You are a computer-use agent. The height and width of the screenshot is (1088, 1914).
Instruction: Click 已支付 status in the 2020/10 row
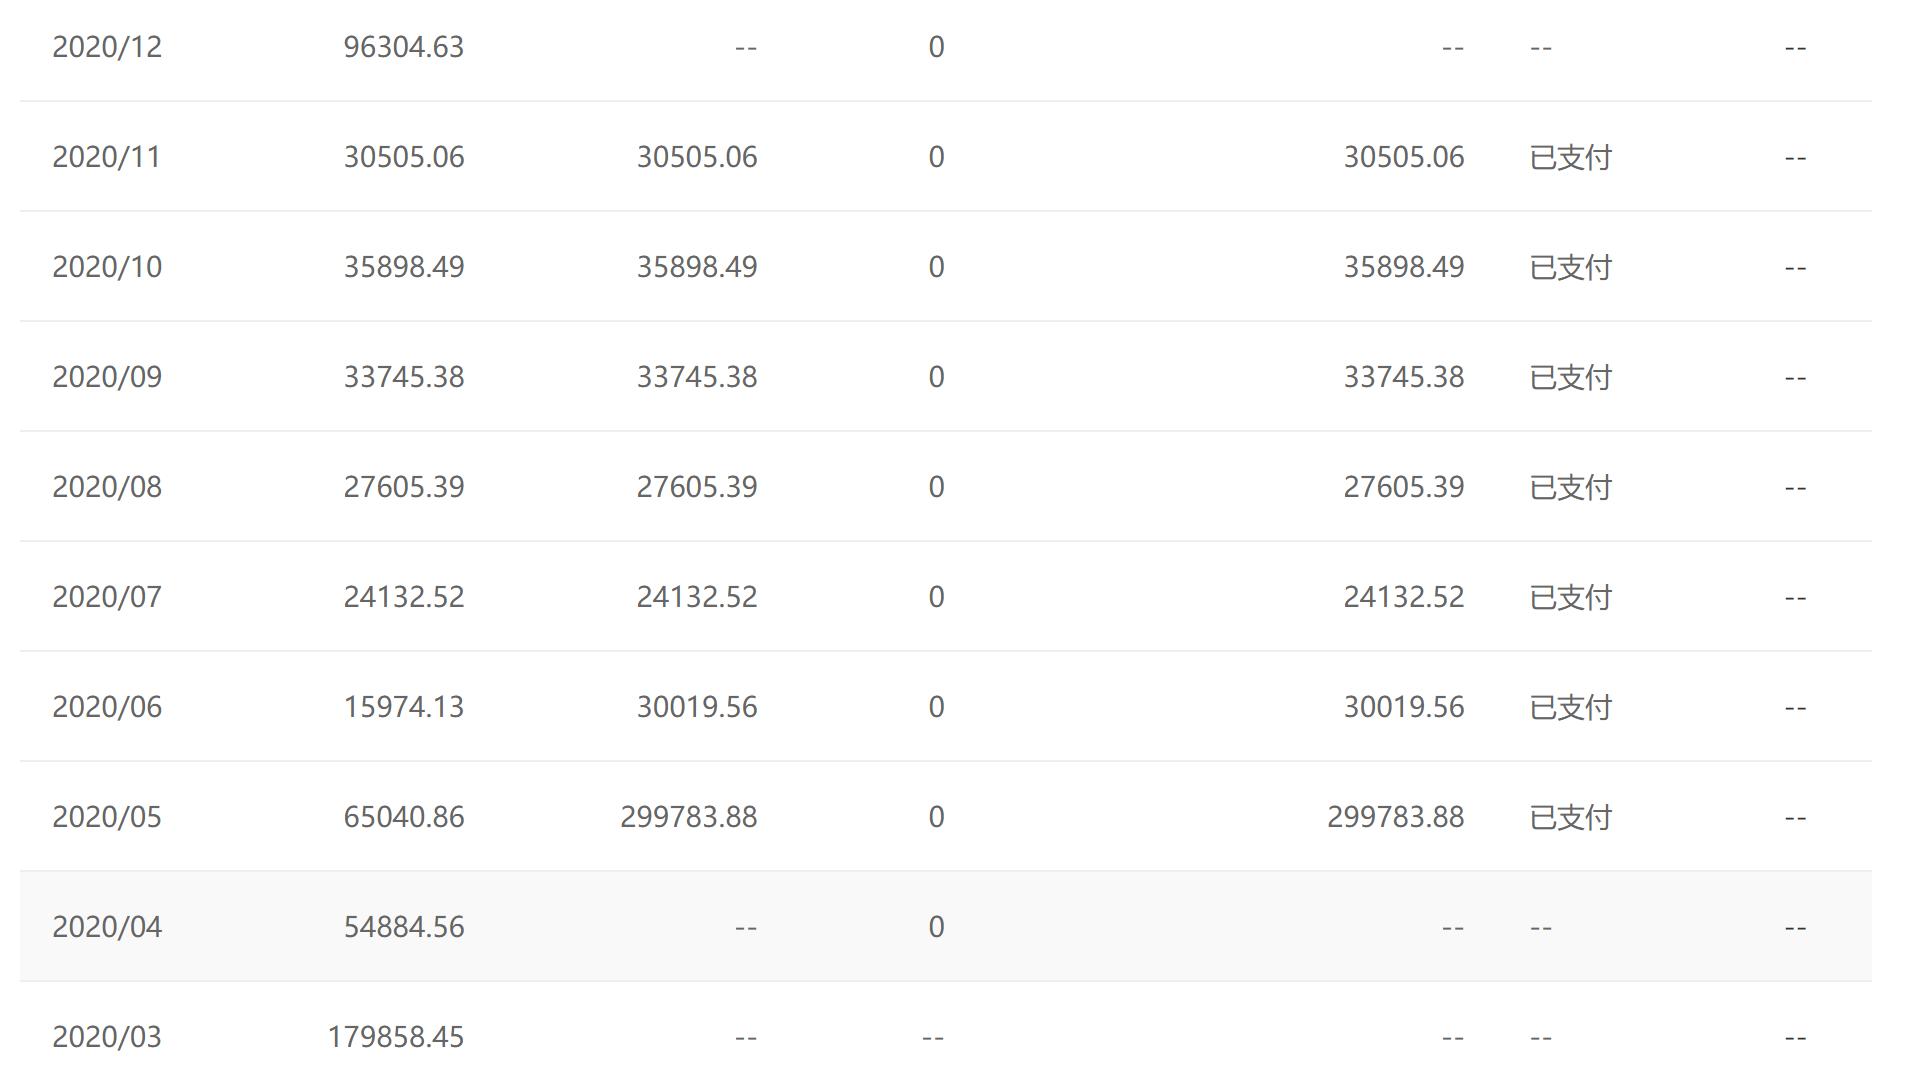(1570, 267)
